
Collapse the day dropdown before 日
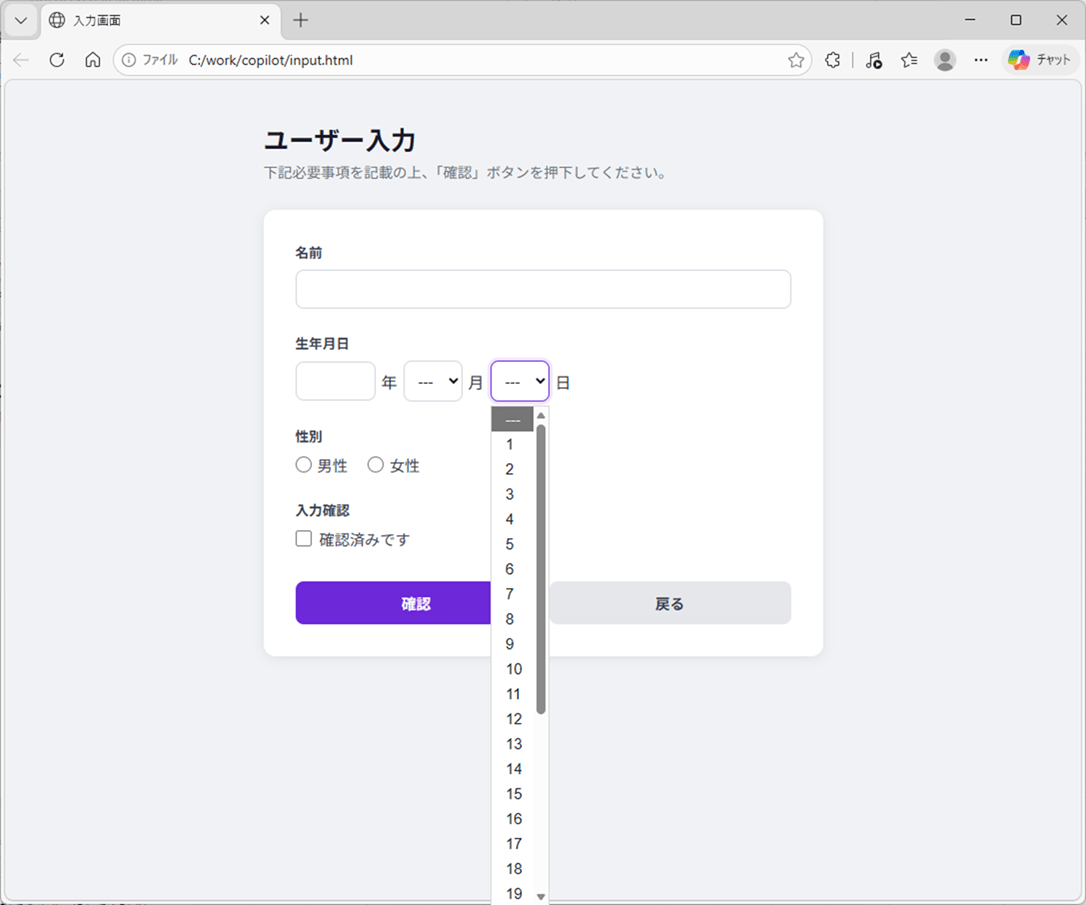click(x=520, y=381)
